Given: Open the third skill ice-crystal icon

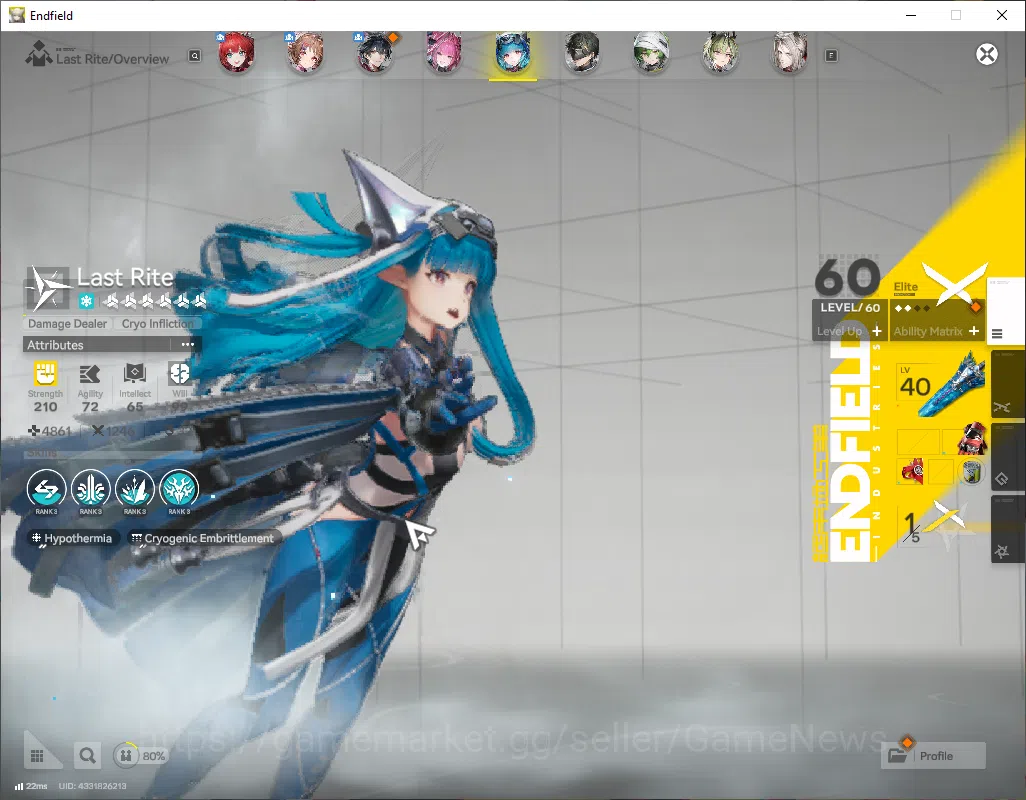Looking at the screenshot, I should point(135,489).
